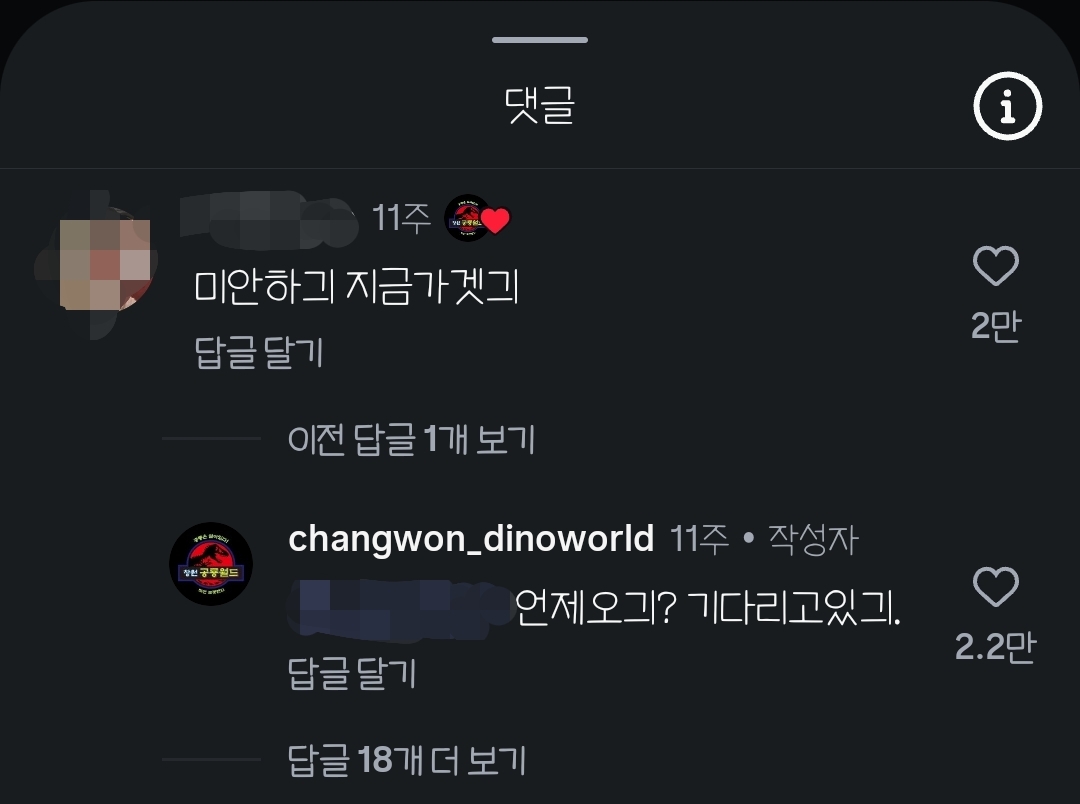Open the blurred commenter's profile avatar
1080x804 pixels.
(x=96, y=265)
